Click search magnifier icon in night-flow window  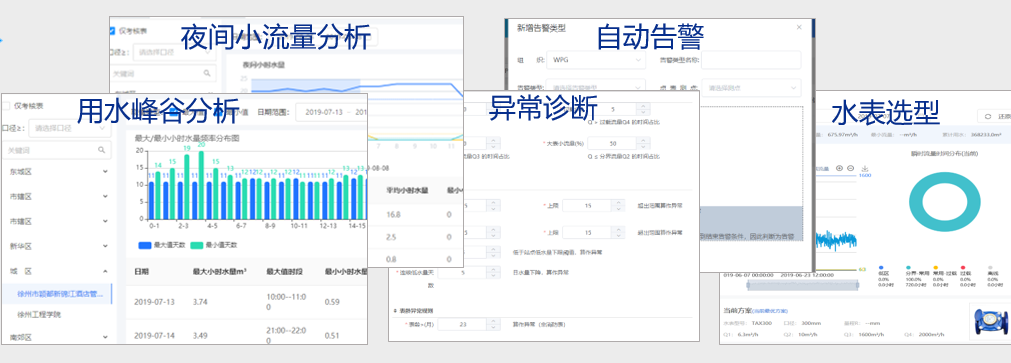coord(206,74)
